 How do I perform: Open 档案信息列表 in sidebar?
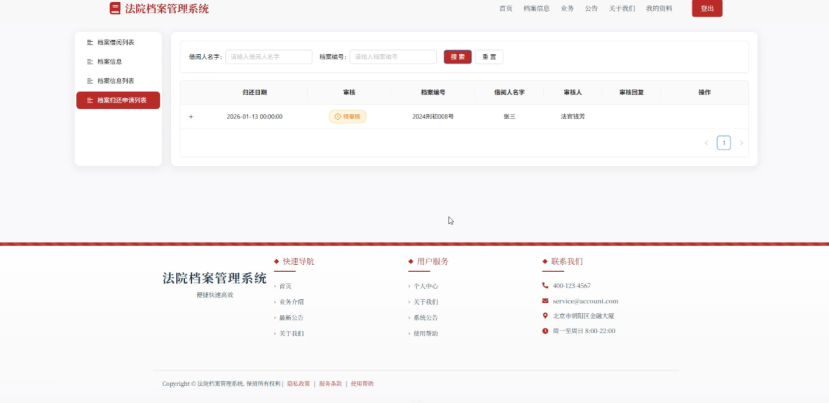(x=118, y=81)
